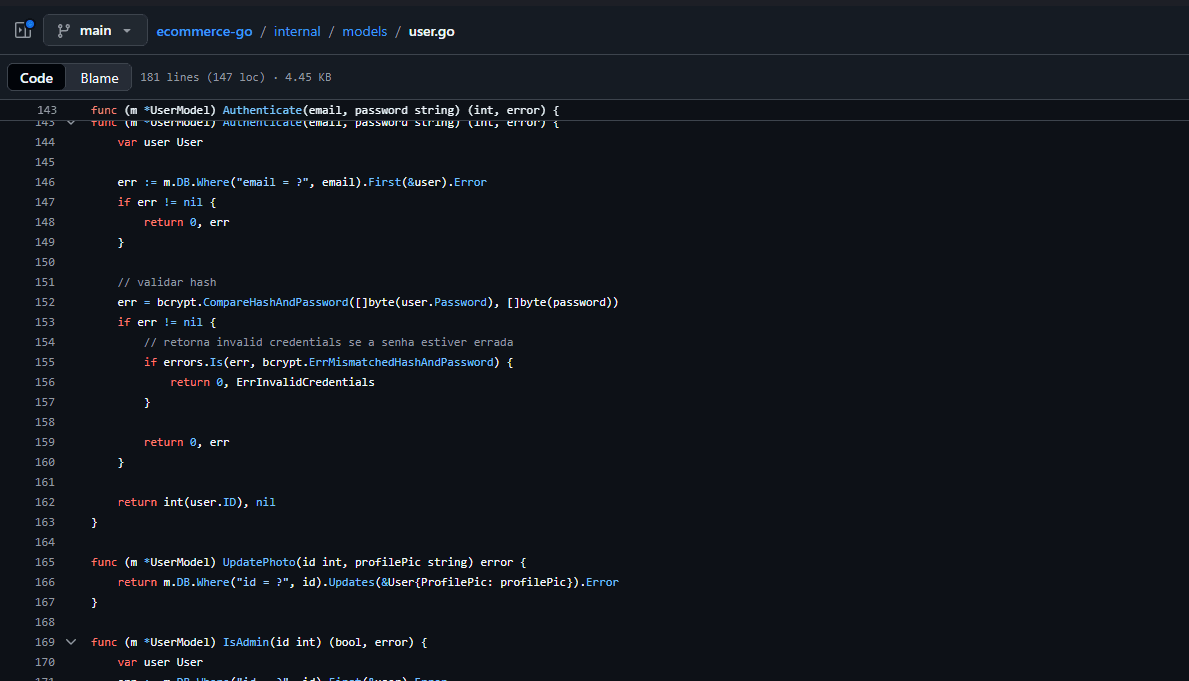Select line number 146 in the gutter
1189x681 pixels.
click(x=45, y=182)
